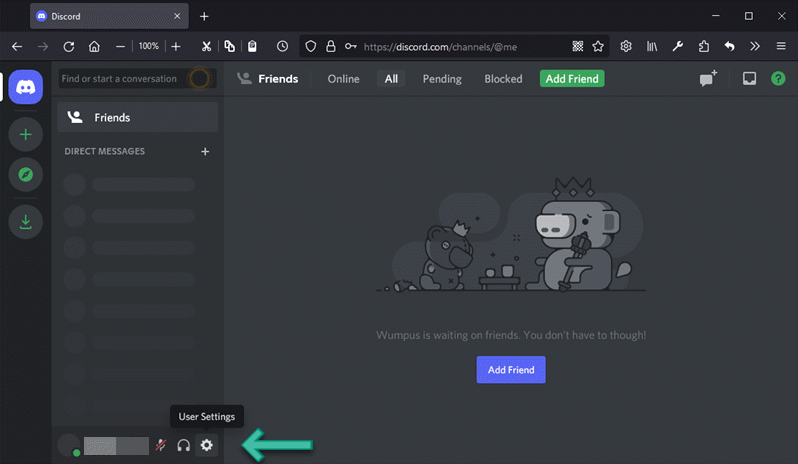
Task: Click the undo closed tab arrow icon
Action: (729, 47)
